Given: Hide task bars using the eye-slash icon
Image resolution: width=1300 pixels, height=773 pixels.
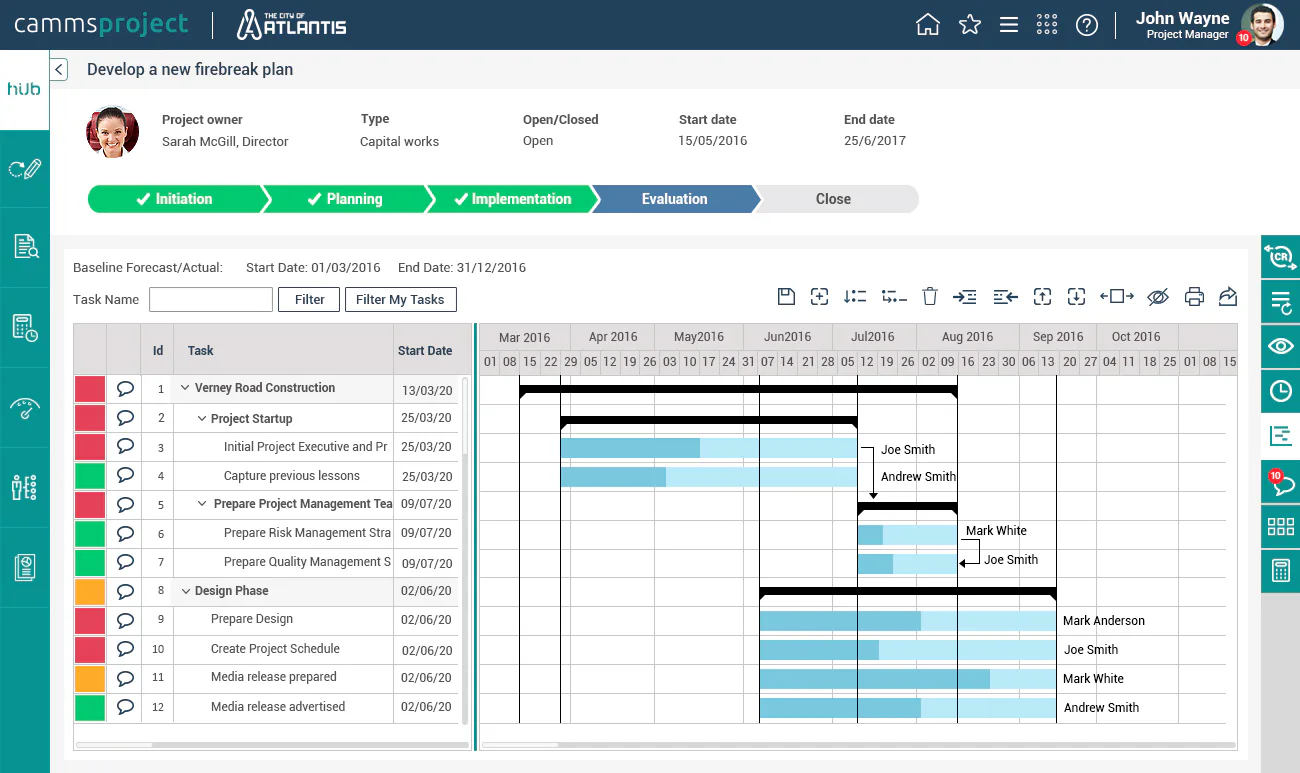Looking at the screenshot, I should coord(1158,296).
